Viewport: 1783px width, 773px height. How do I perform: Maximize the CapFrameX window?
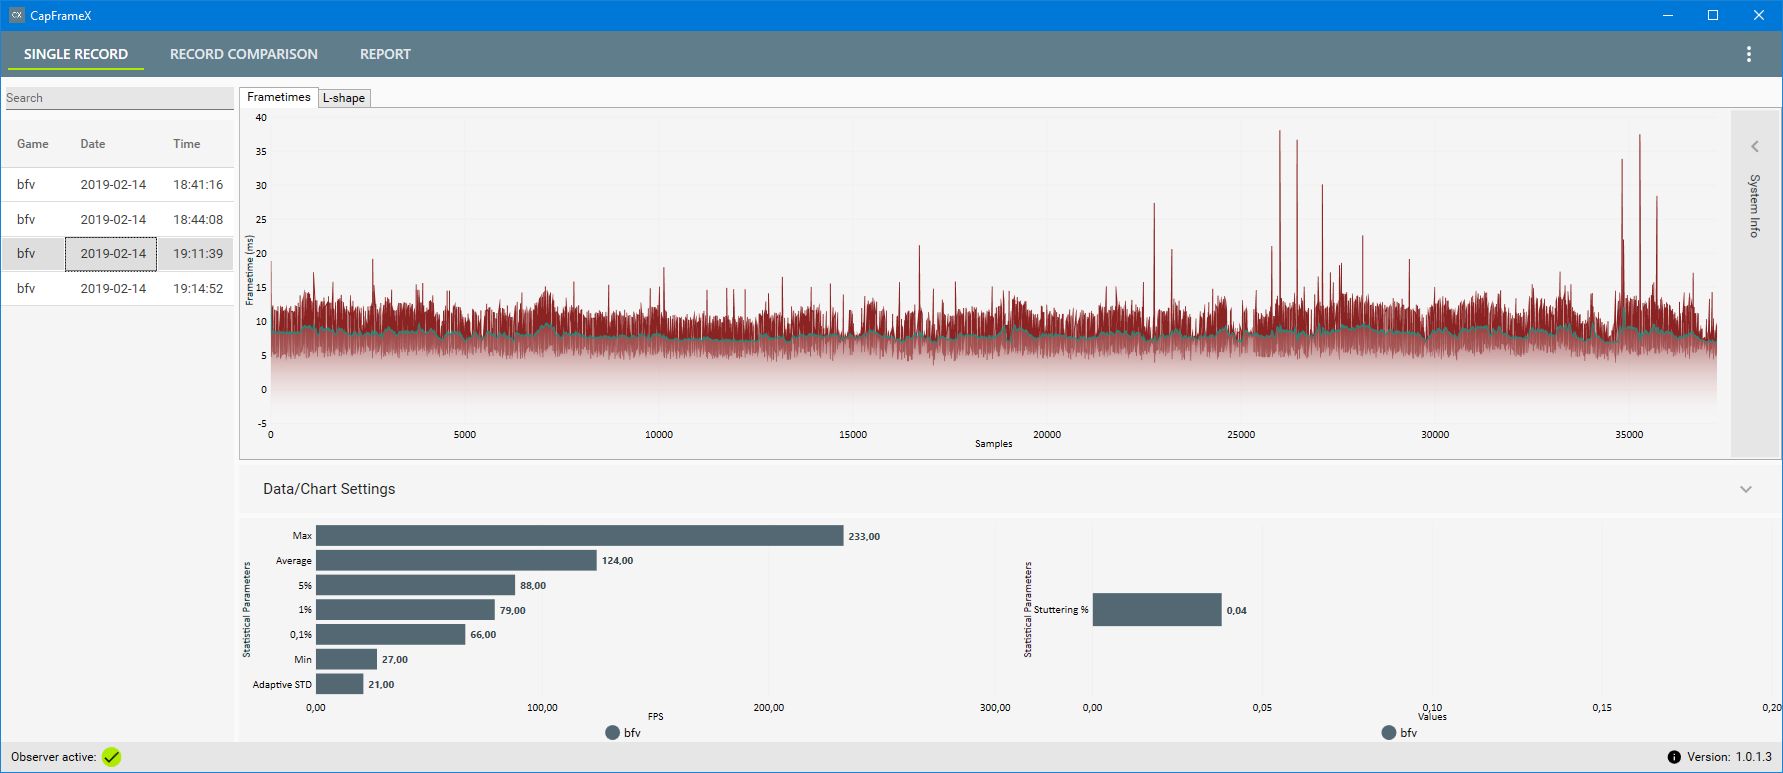(1712, 15)
